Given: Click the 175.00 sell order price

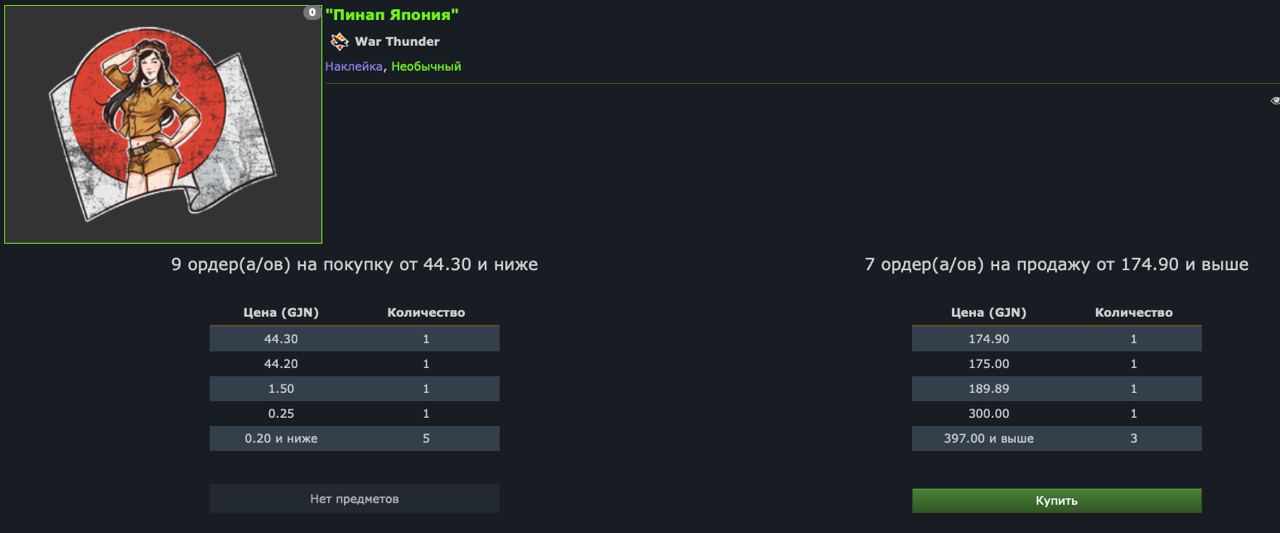Looking at the screenshot, I should (989, 364).
